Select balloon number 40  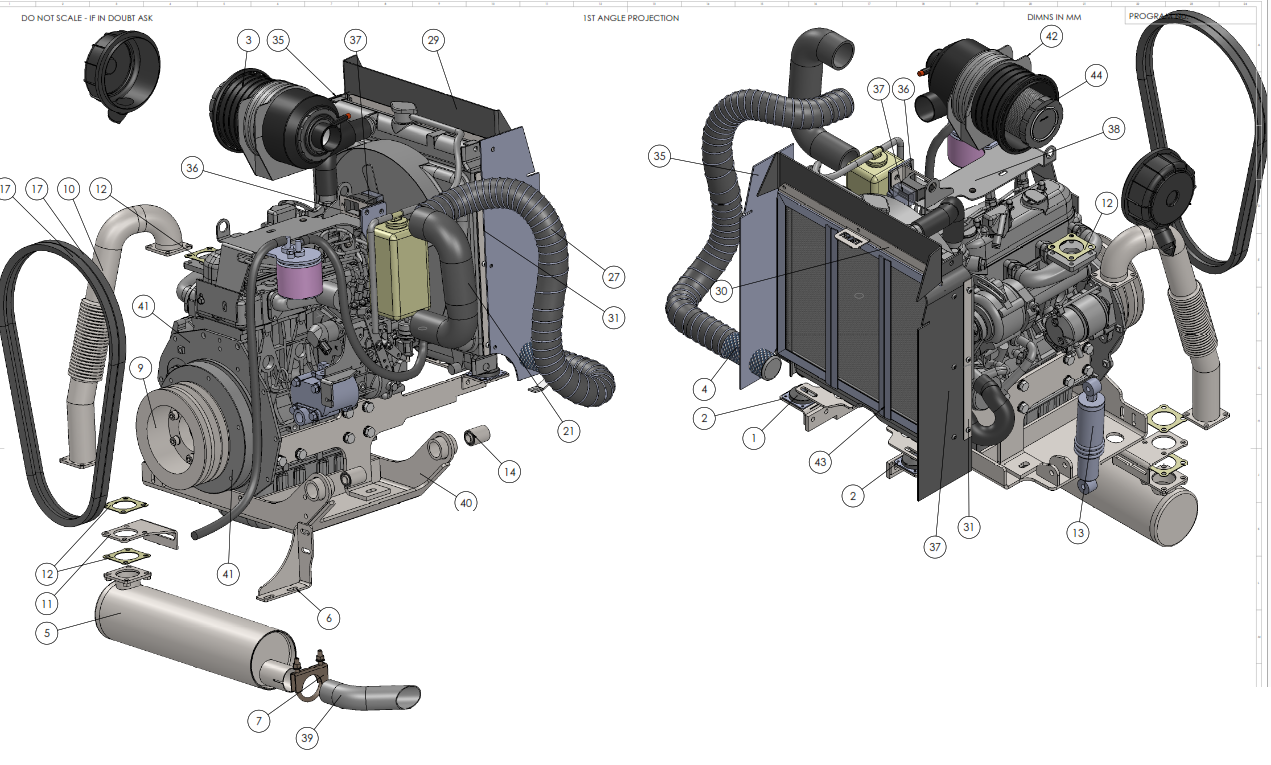465,503
